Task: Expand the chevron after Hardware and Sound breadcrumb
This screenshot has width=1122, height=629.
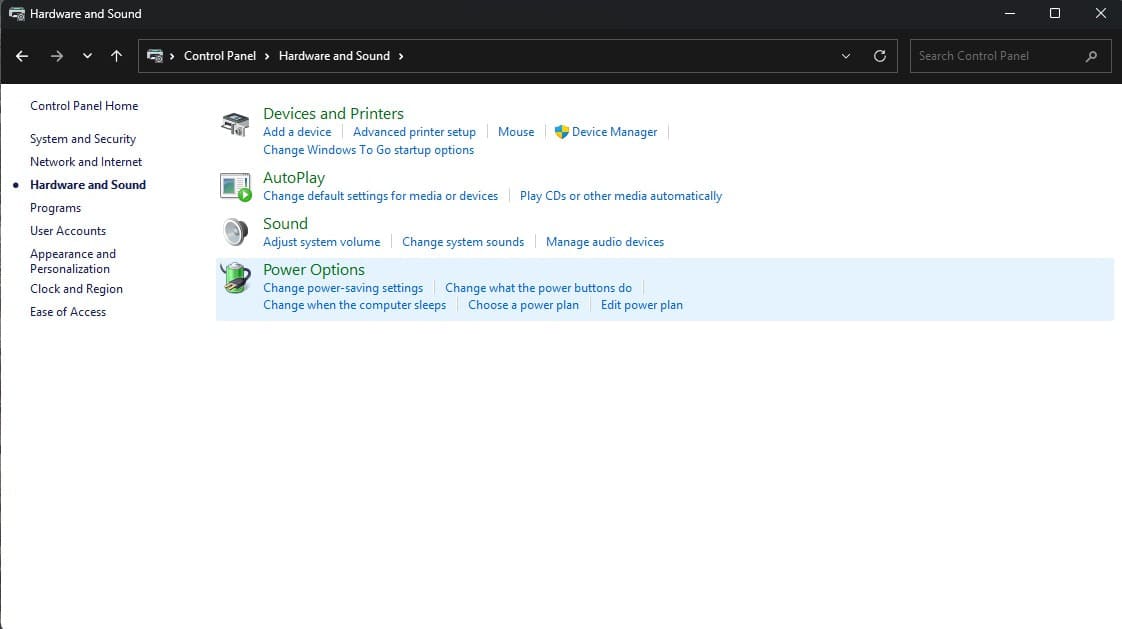Action: (x=401, y=56)
